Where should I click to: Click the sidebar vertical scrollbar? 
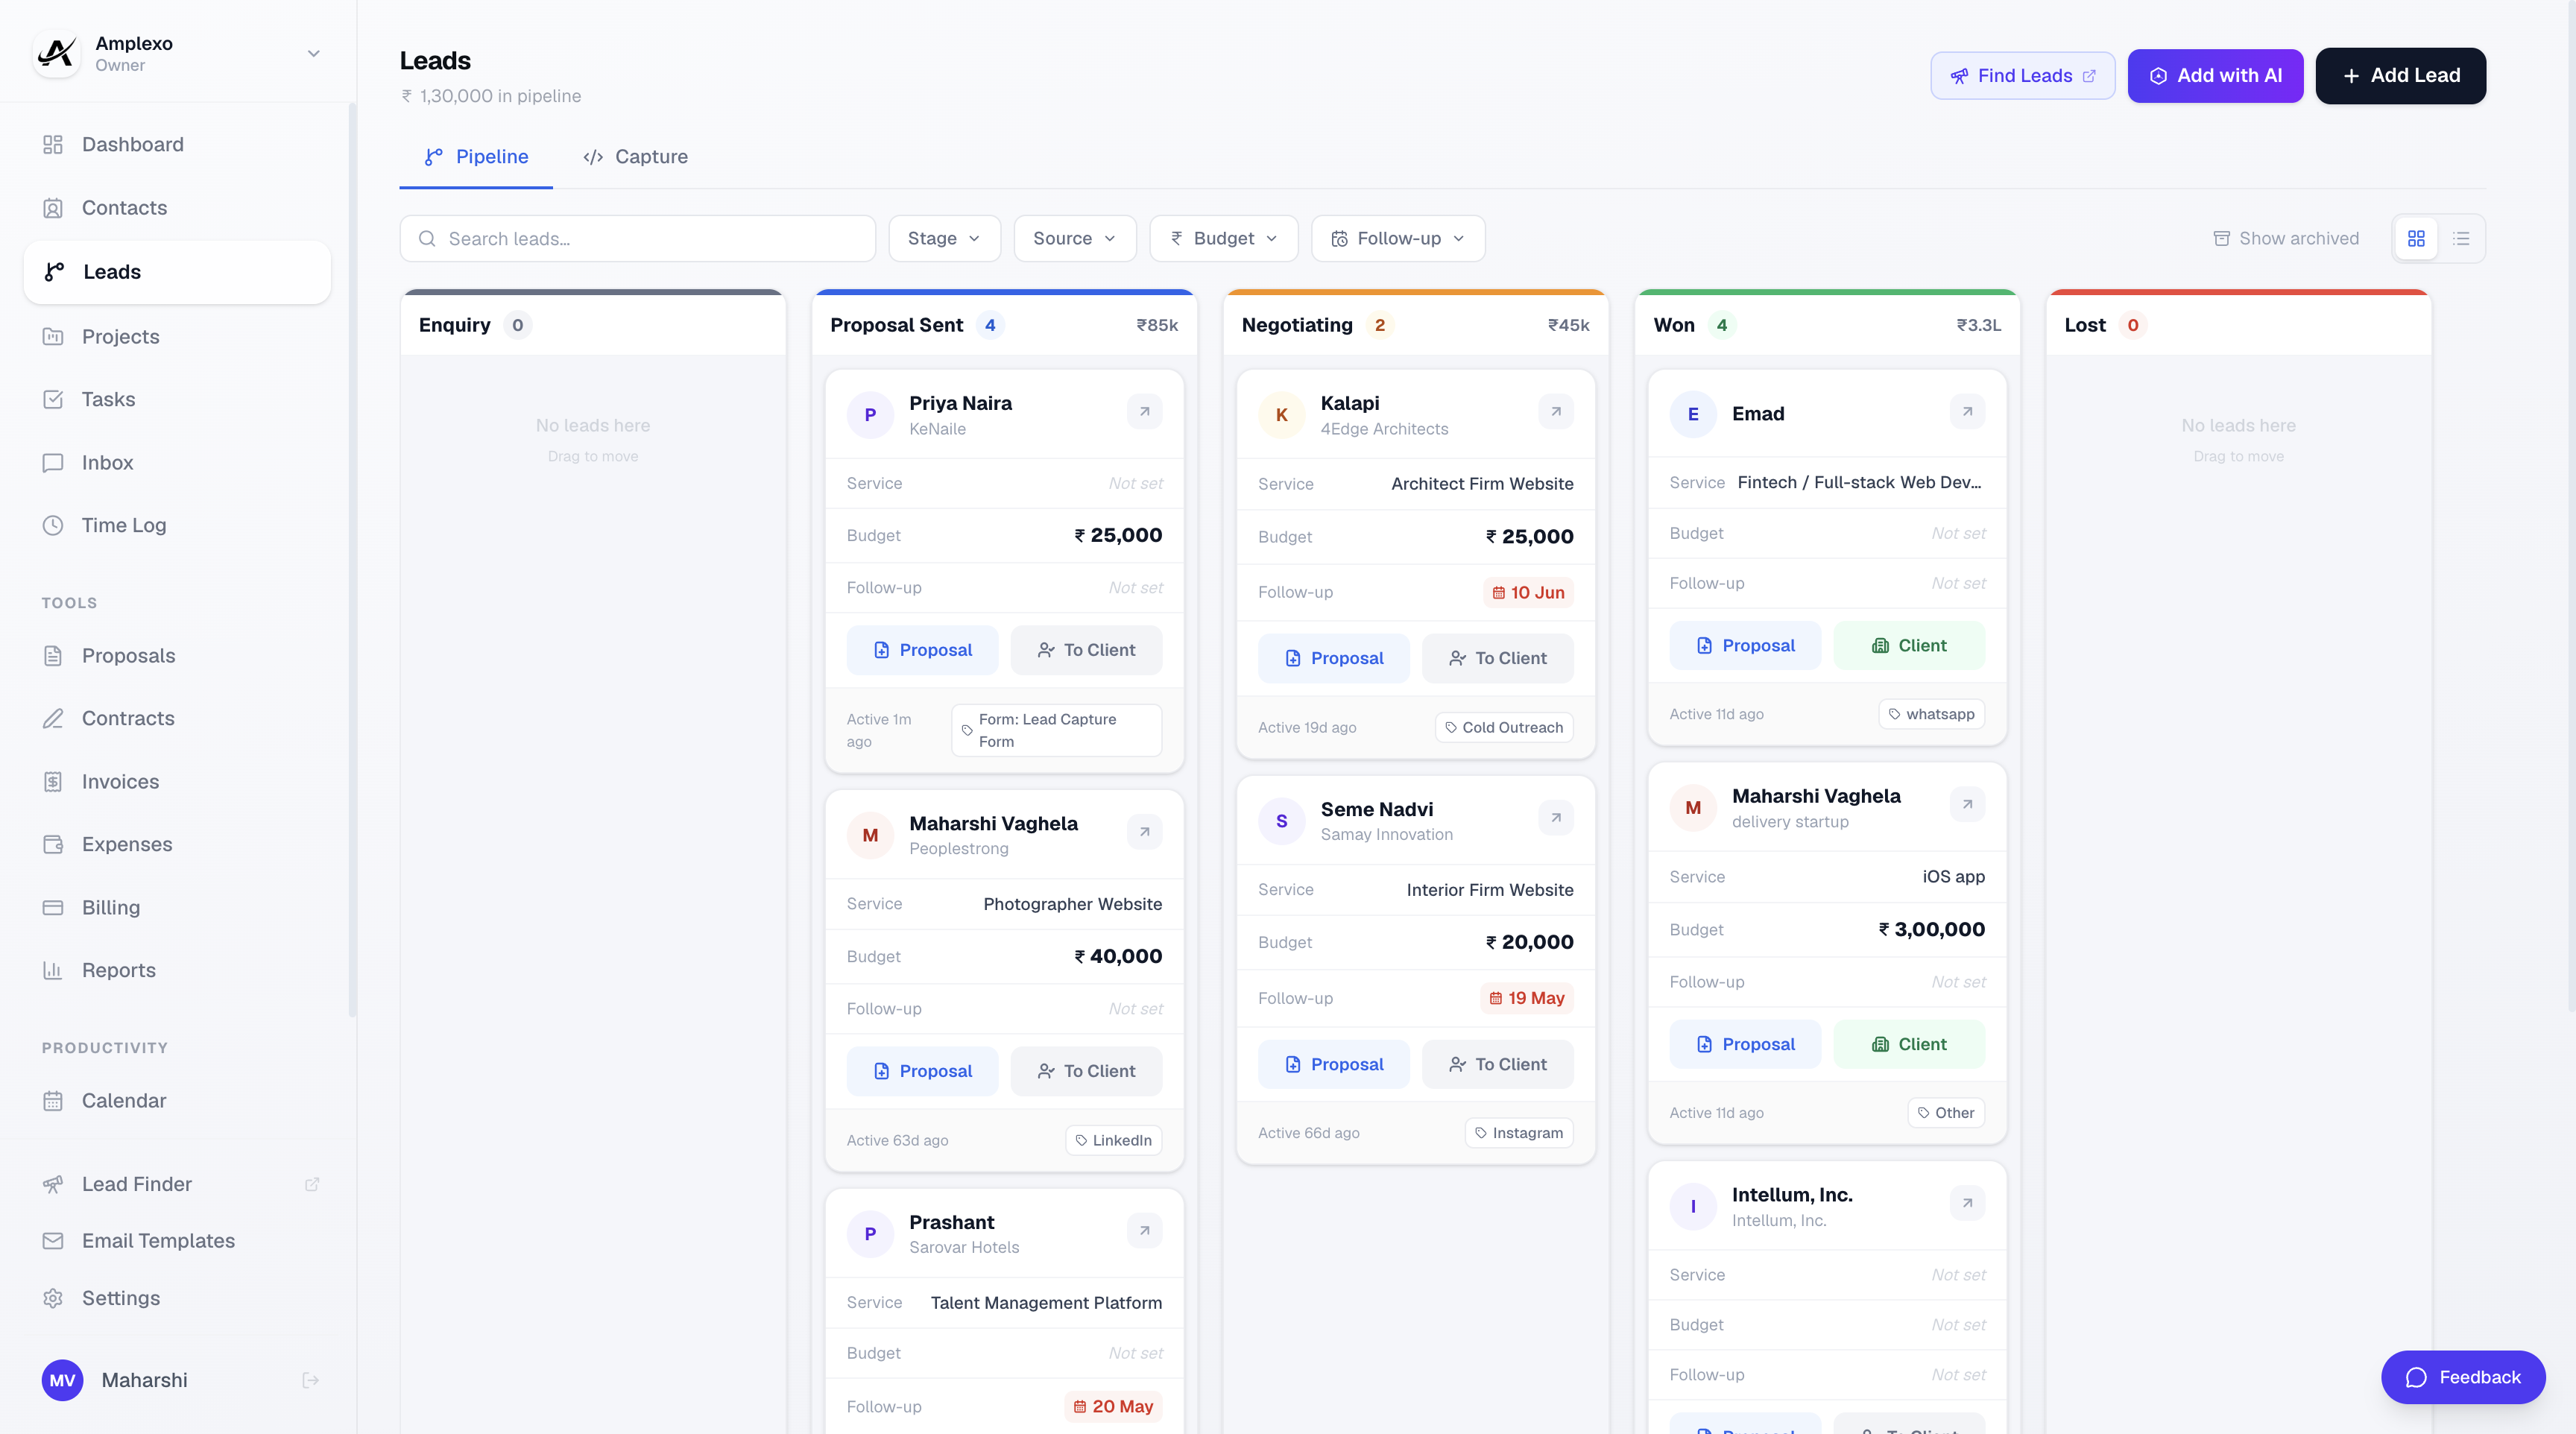click(x=352, y=560)
